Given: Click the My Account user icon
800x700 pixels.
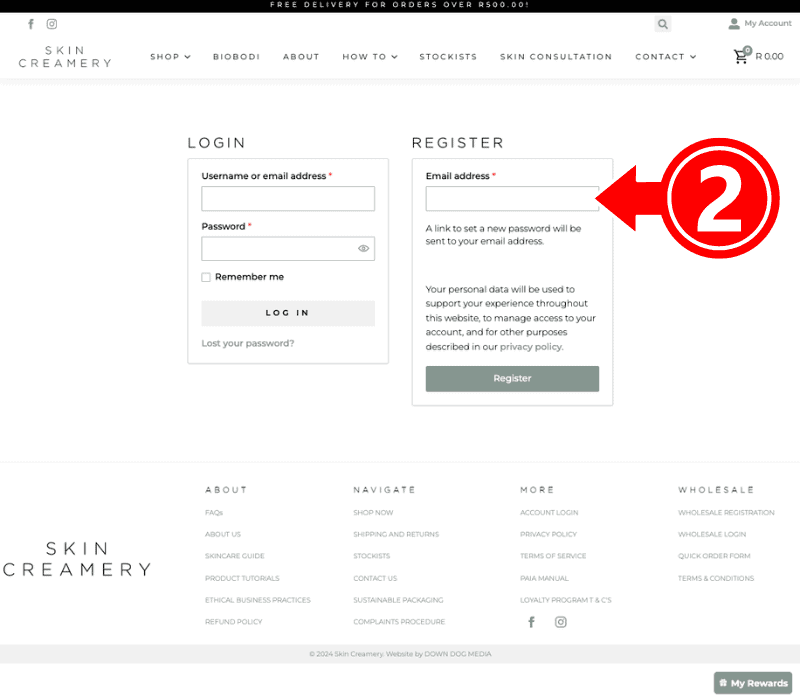Looking at the screenshot, I should 734,23.
